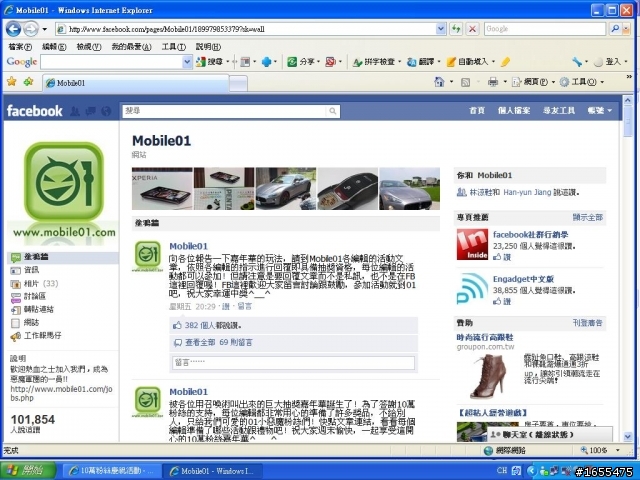Click Facebook notifications globe icon
The width and height of the screenshot is (640, 480).
pos(106,111)
